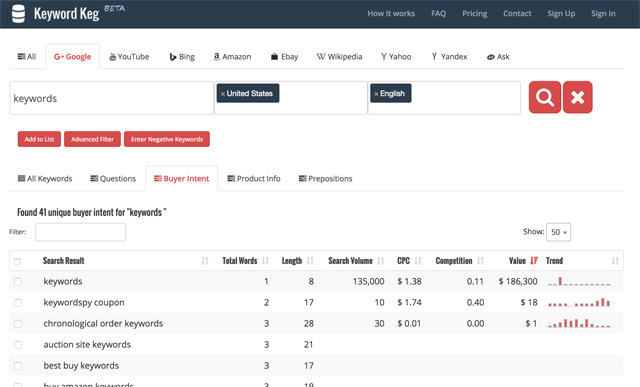Open the Product Info tab
Screen dimensions: 640x387
(x=254, y=179)
